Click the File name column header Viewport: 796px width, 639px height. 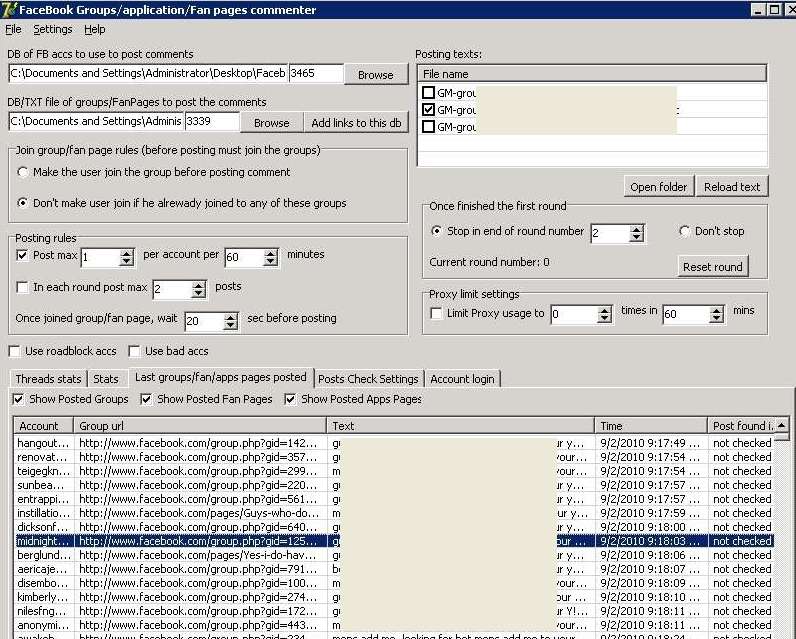(x=592, y=74)
